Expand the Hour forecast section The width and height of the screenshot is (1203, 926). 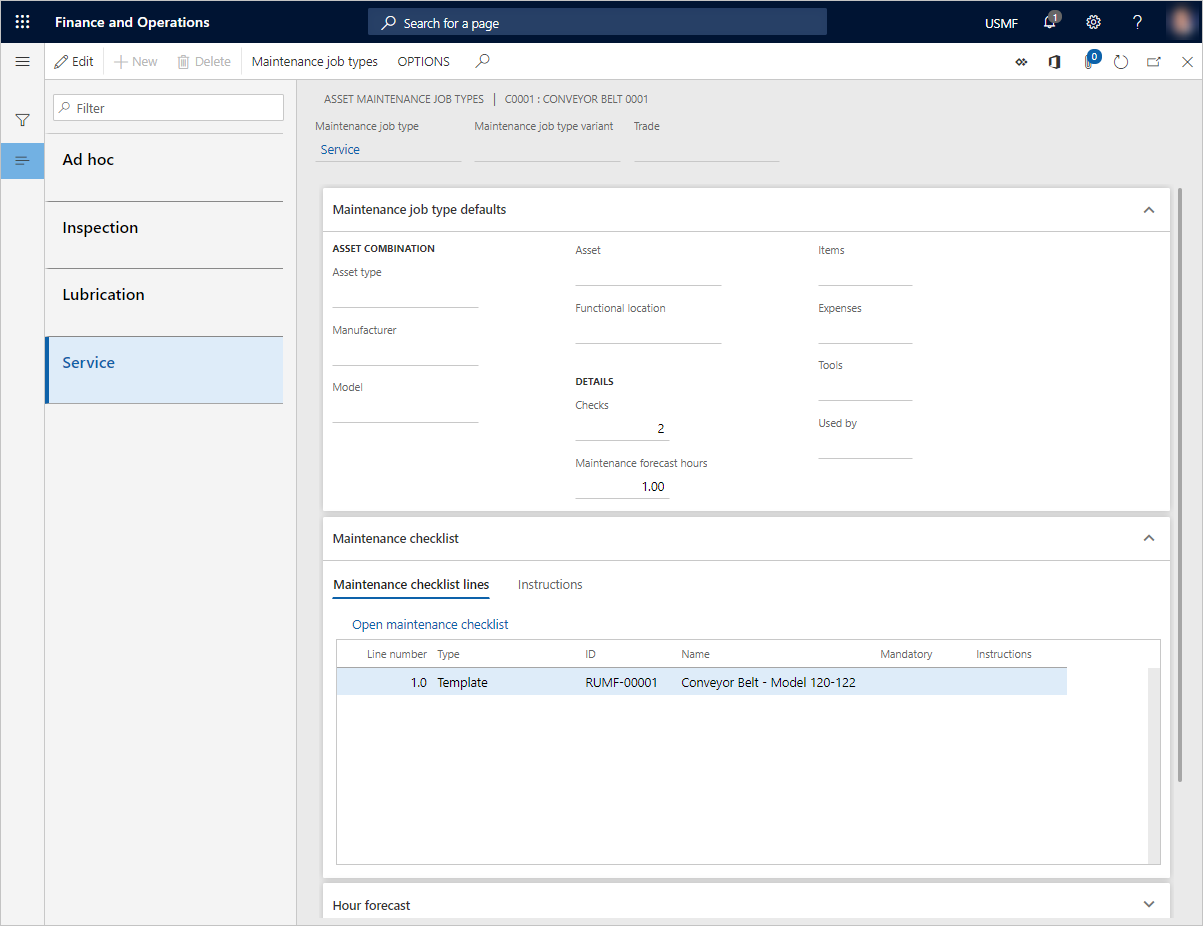1149,904
